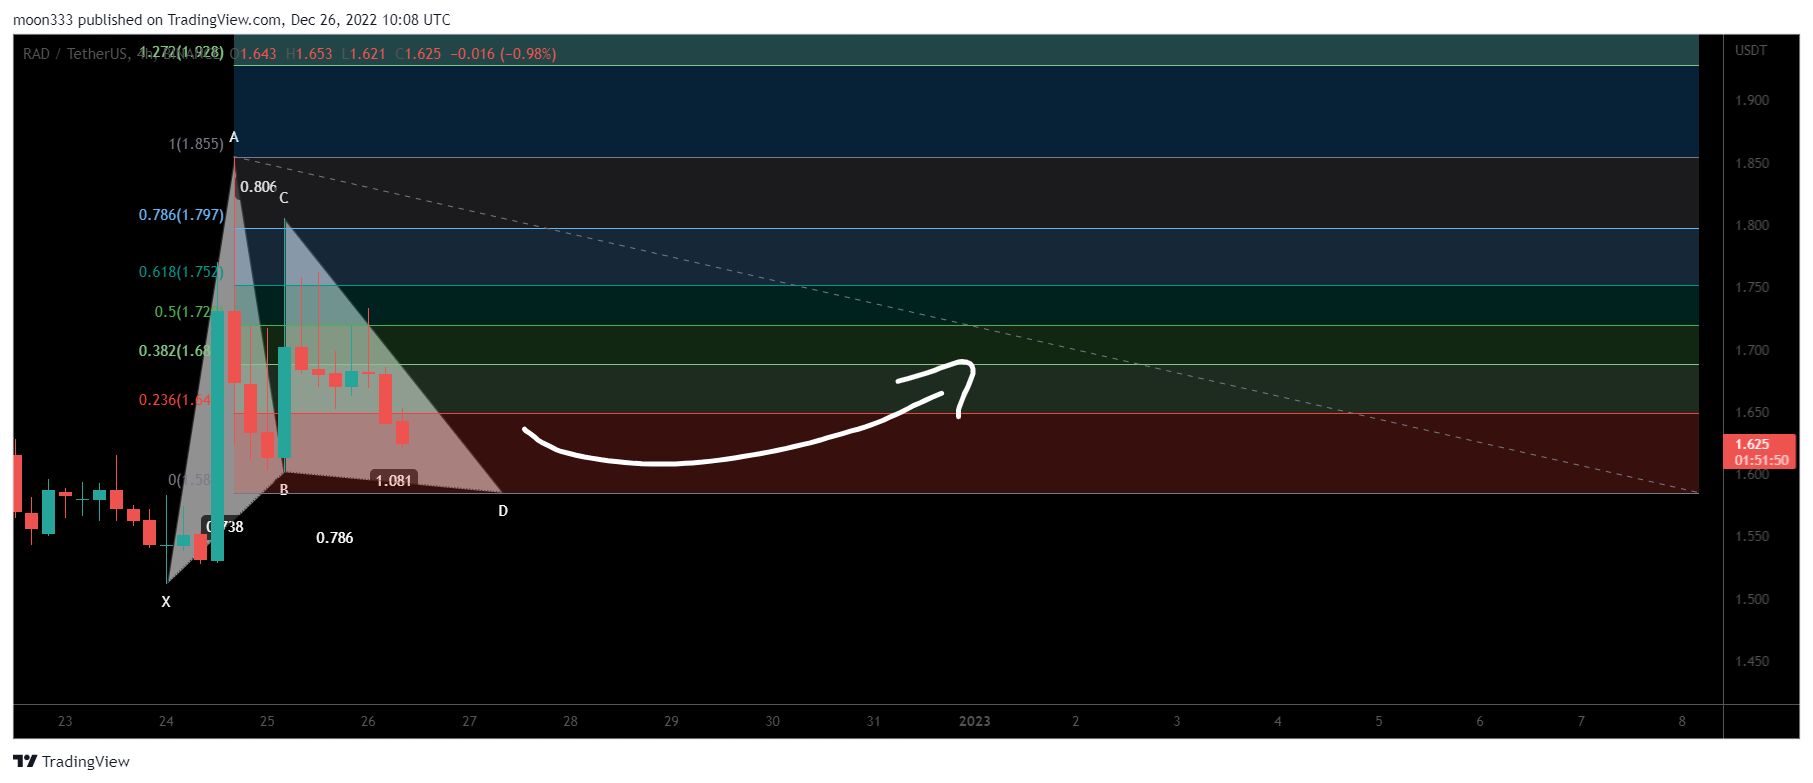Click the Fibonacci 0.382 level label
The width and height of the screenshot is (1813, 783).
pos(175,351)
